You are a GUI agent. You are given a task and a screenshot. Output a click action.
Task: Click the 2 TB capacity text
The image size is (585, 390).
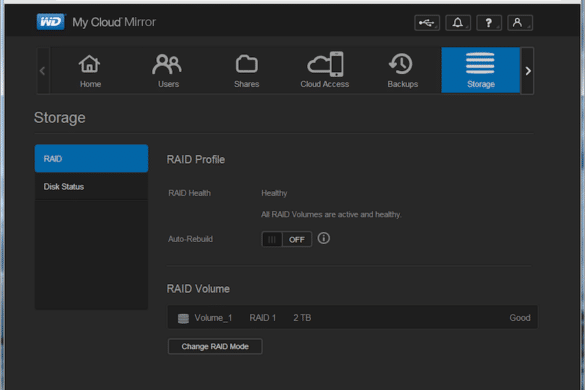tap(302, 318)
